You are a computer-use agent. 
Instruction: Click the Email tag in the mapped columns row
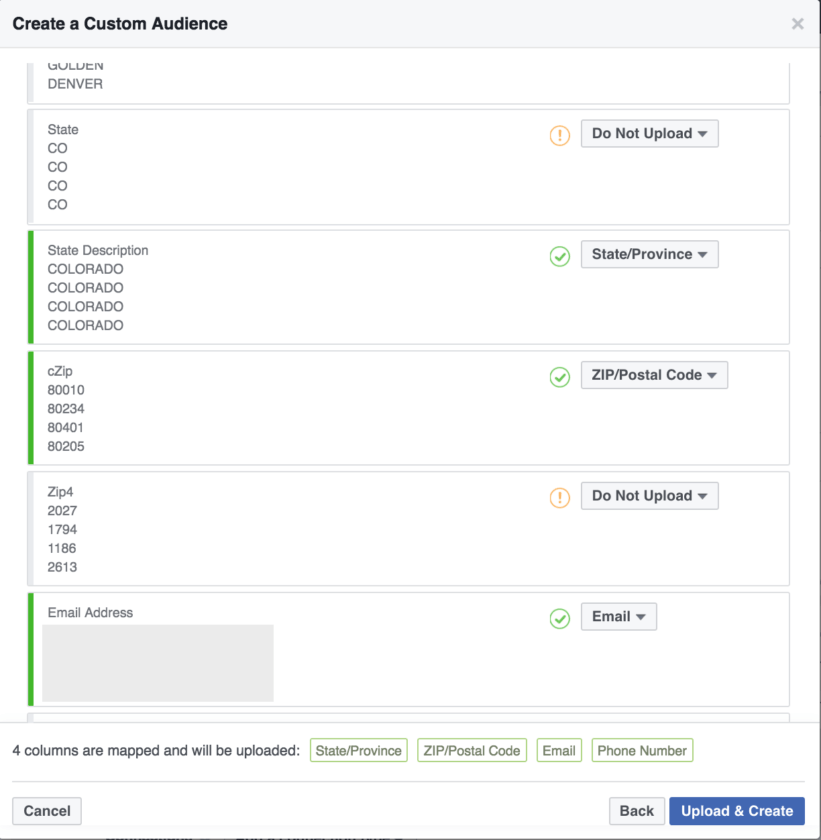coord(558,750)
